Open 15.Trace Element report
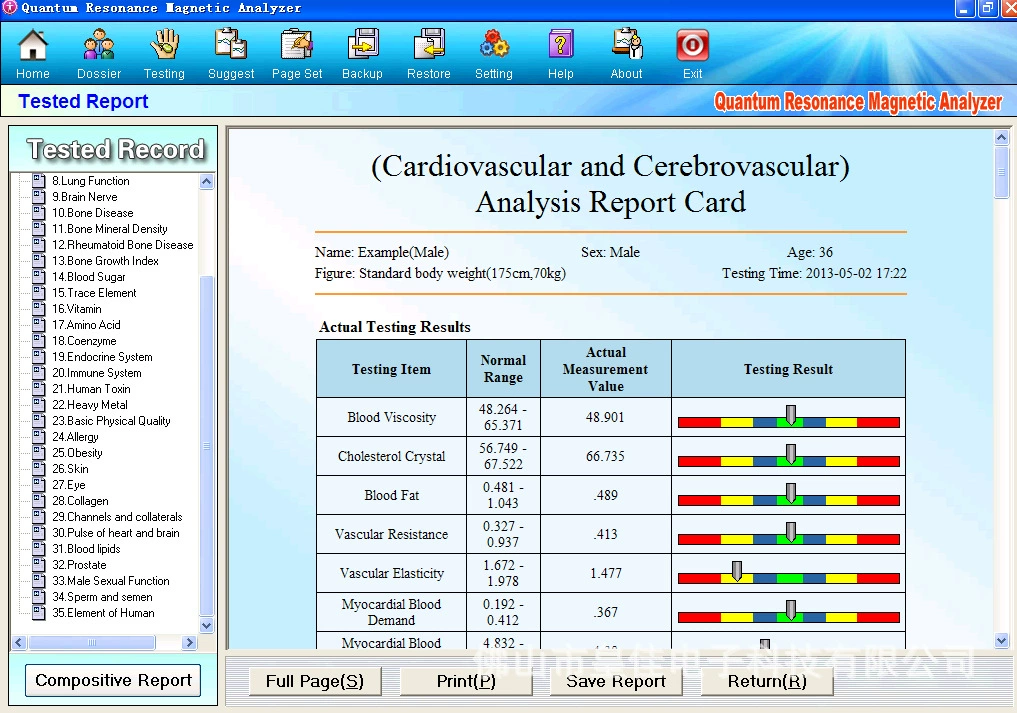 coord(94,293)
